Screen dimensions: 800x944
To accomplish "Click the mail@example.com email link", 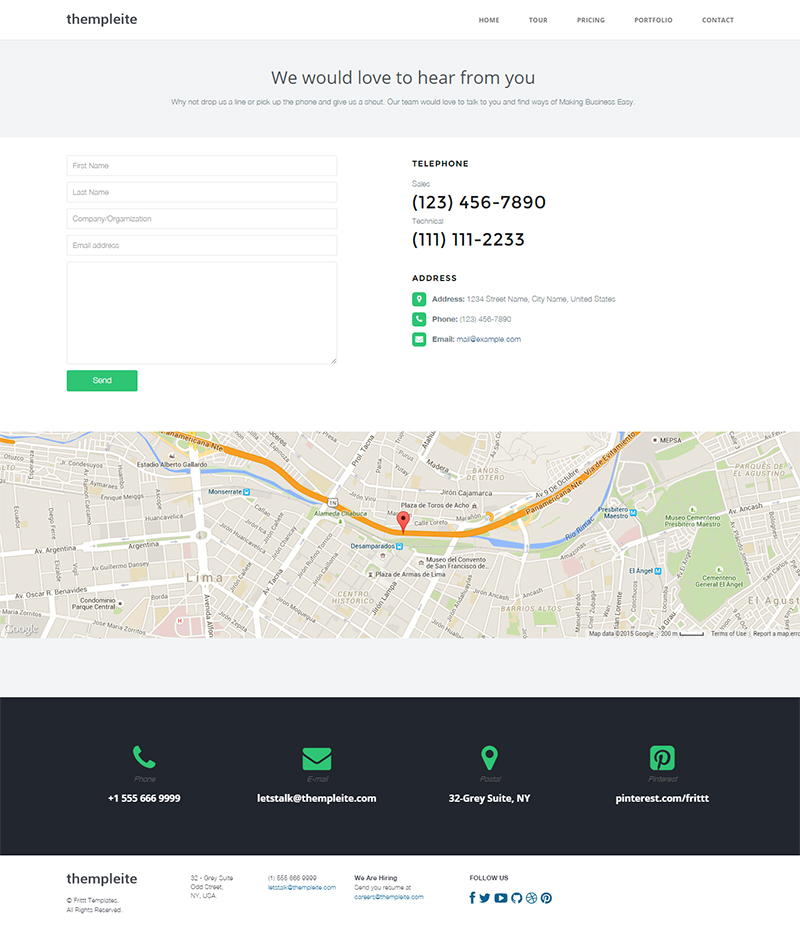I will click(488, 339).
